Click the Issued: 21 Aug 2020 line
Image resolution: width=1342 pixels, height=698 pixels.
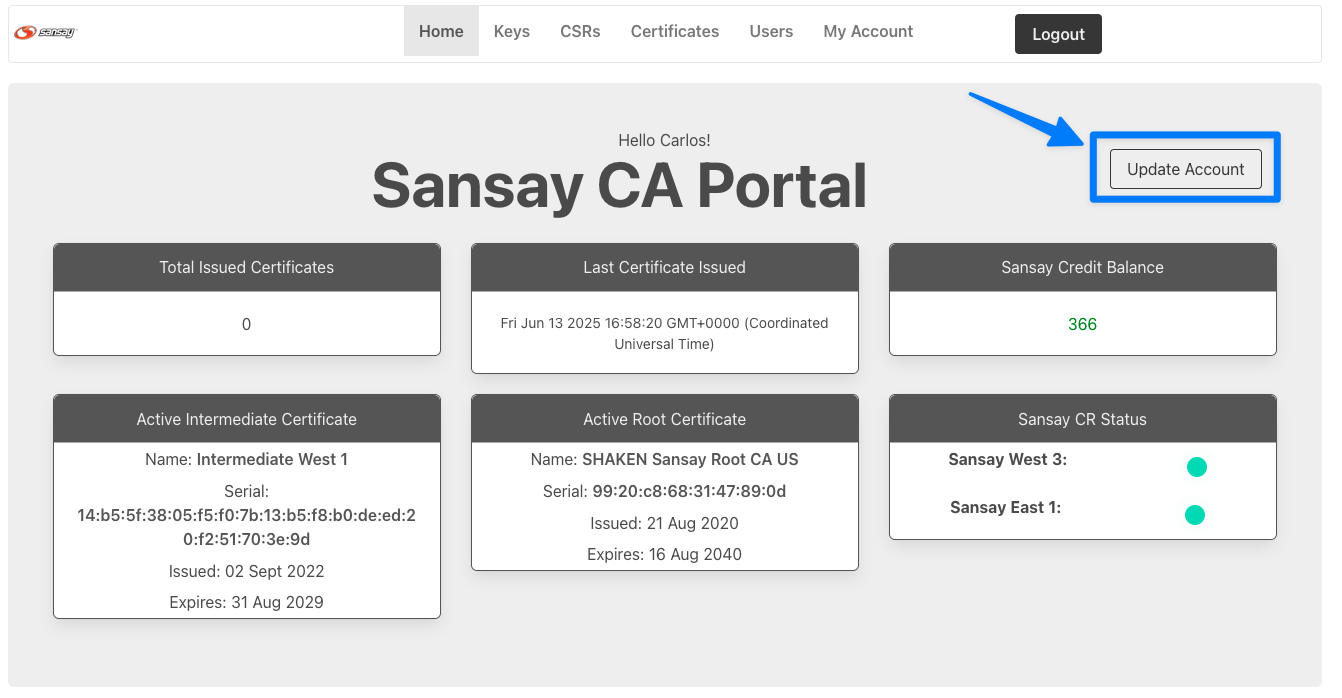pyautogui.click(x=665, y=523)
